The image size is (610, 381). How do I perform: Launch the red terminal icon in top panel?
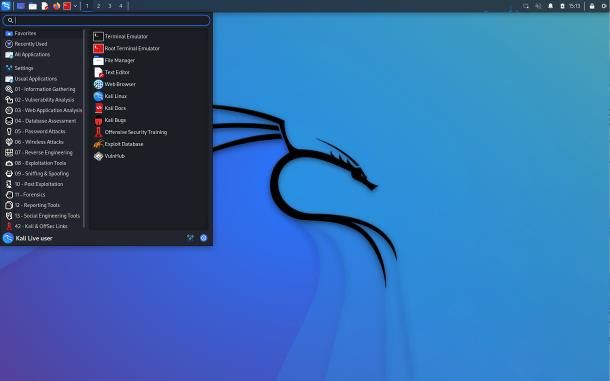tap(67, 6)
